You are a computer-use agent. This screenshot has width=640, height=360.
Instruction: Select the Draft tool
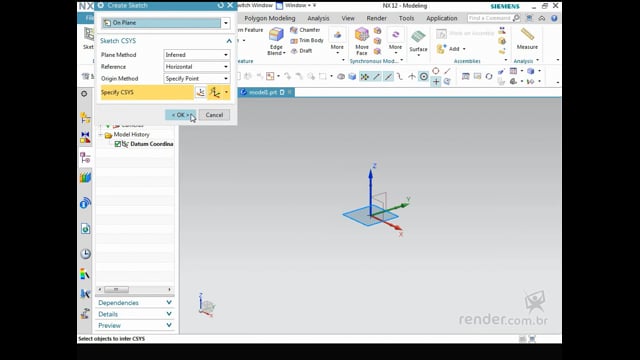301,51
